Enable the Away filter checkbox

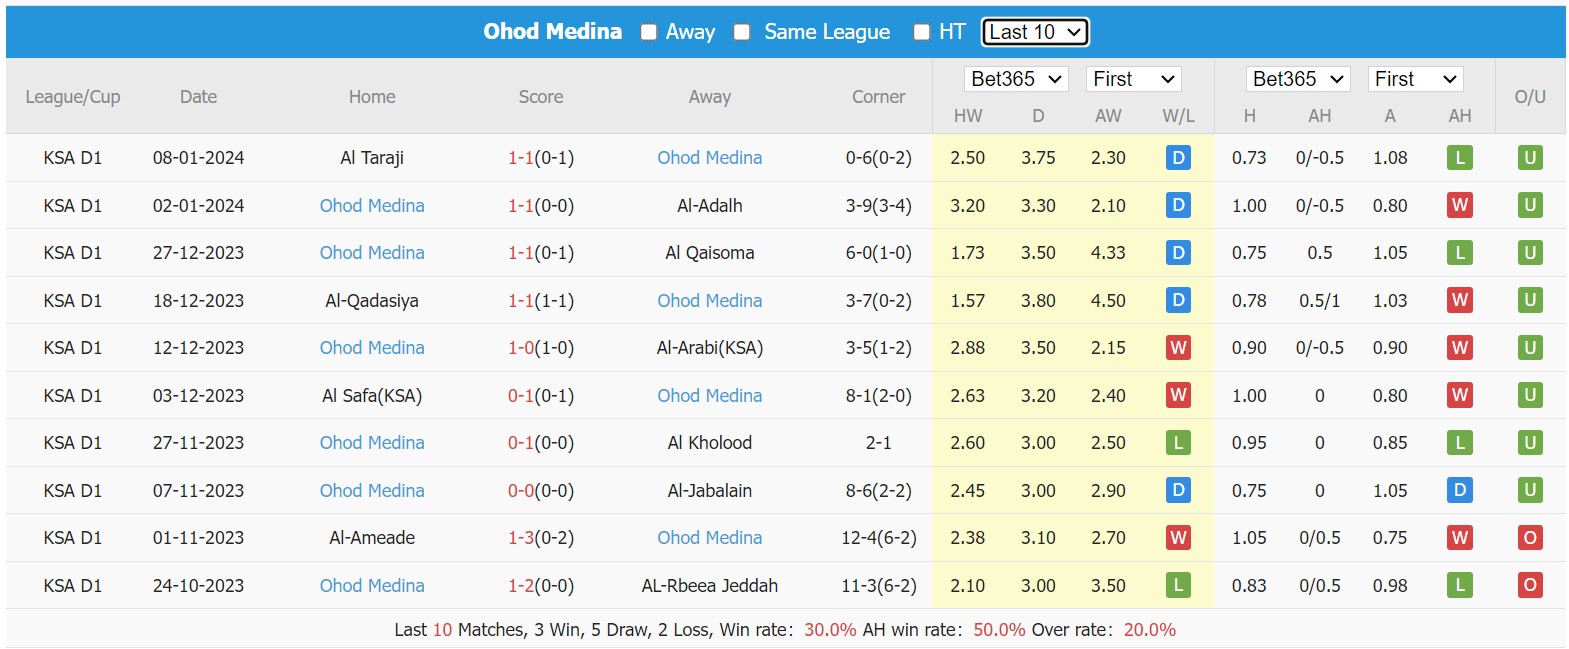pos(649,31)
